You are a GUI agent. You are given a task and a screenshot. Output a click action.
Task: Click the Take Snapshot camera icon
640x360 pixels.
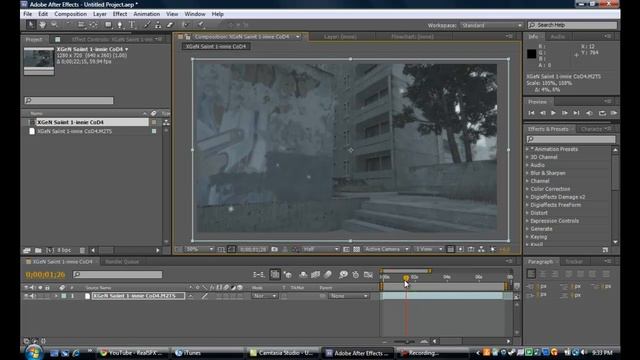[x=275, y=249]
